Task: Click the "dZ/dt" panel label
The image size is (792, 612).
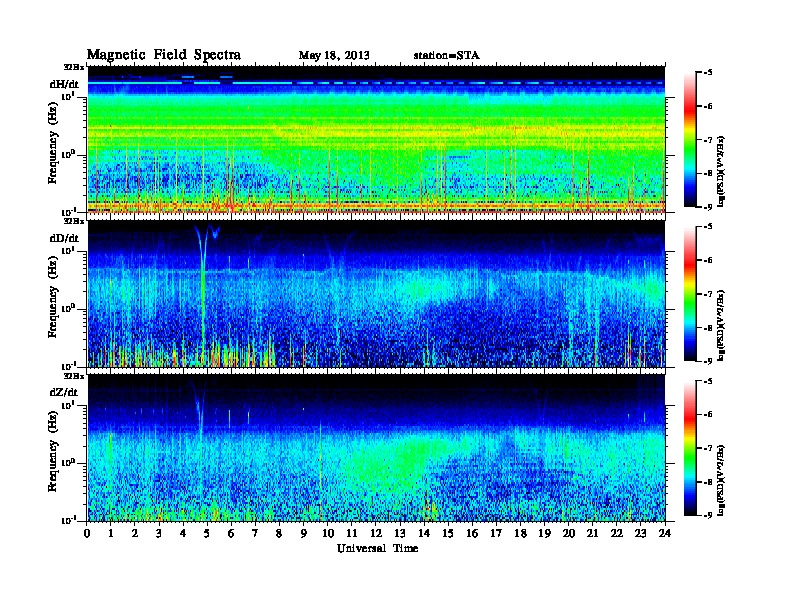Action: (64, 392)
